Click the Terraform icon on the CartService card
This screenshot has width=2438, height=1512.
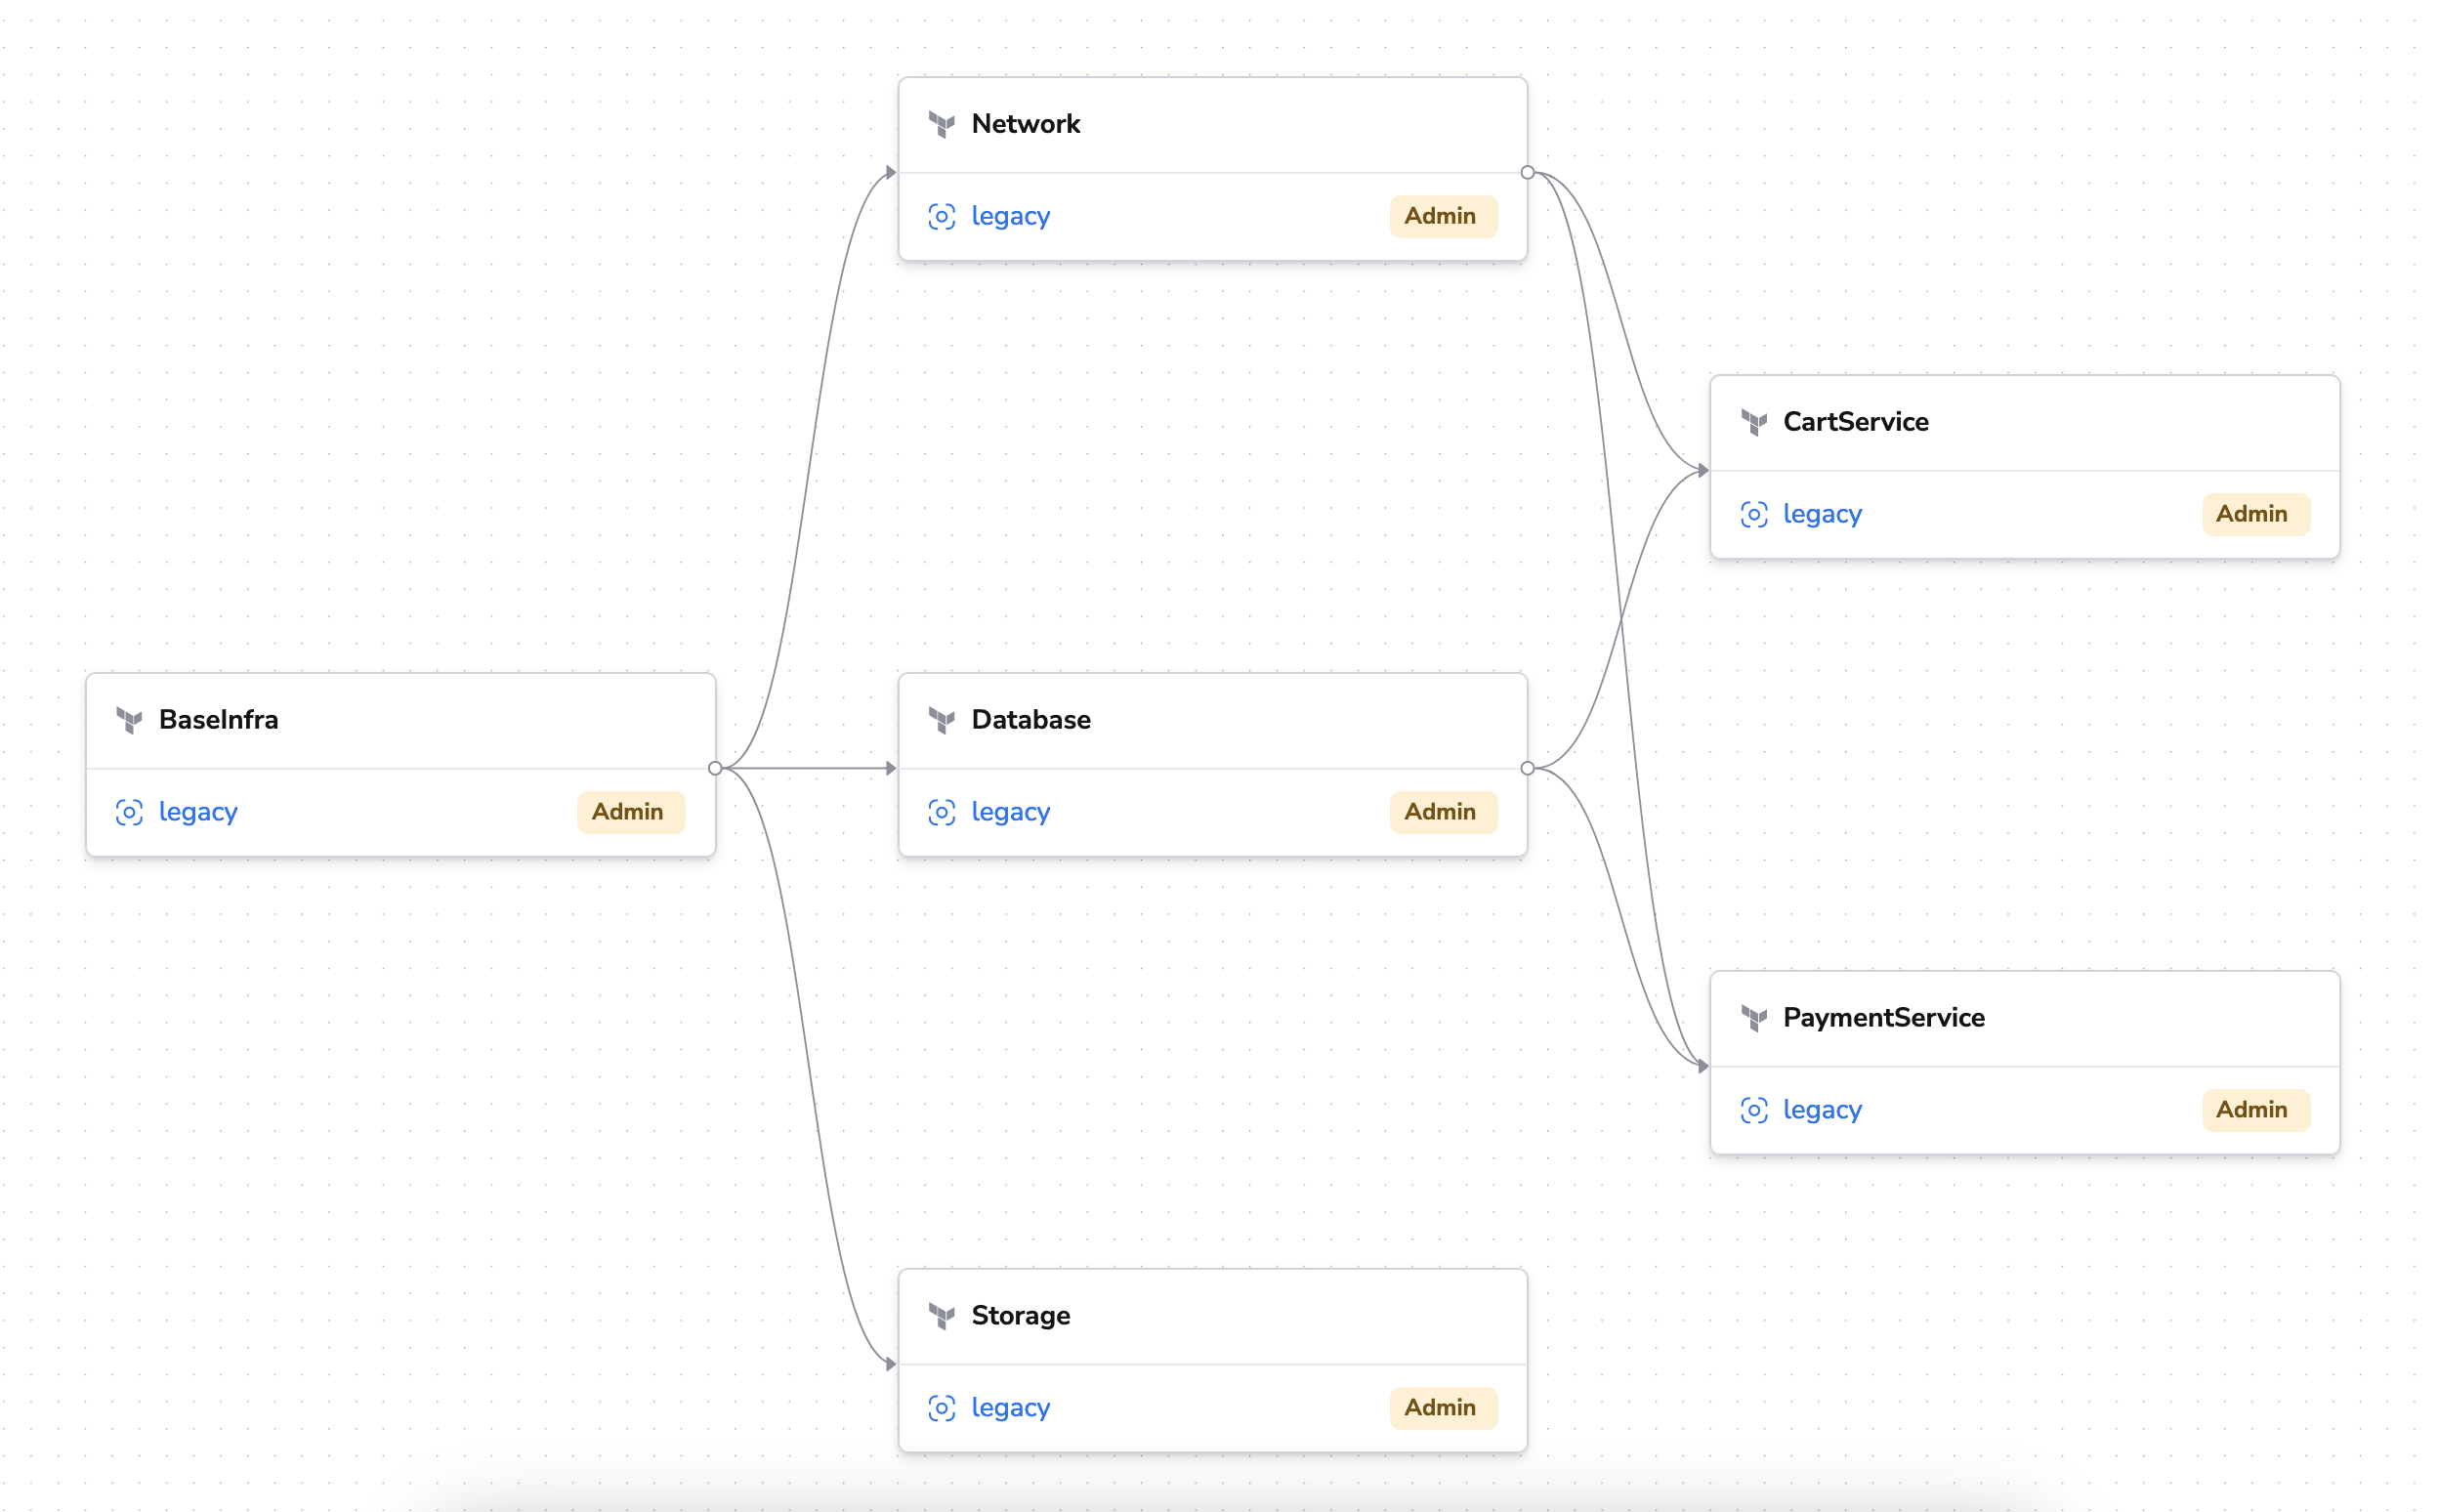click(1753, 422)
